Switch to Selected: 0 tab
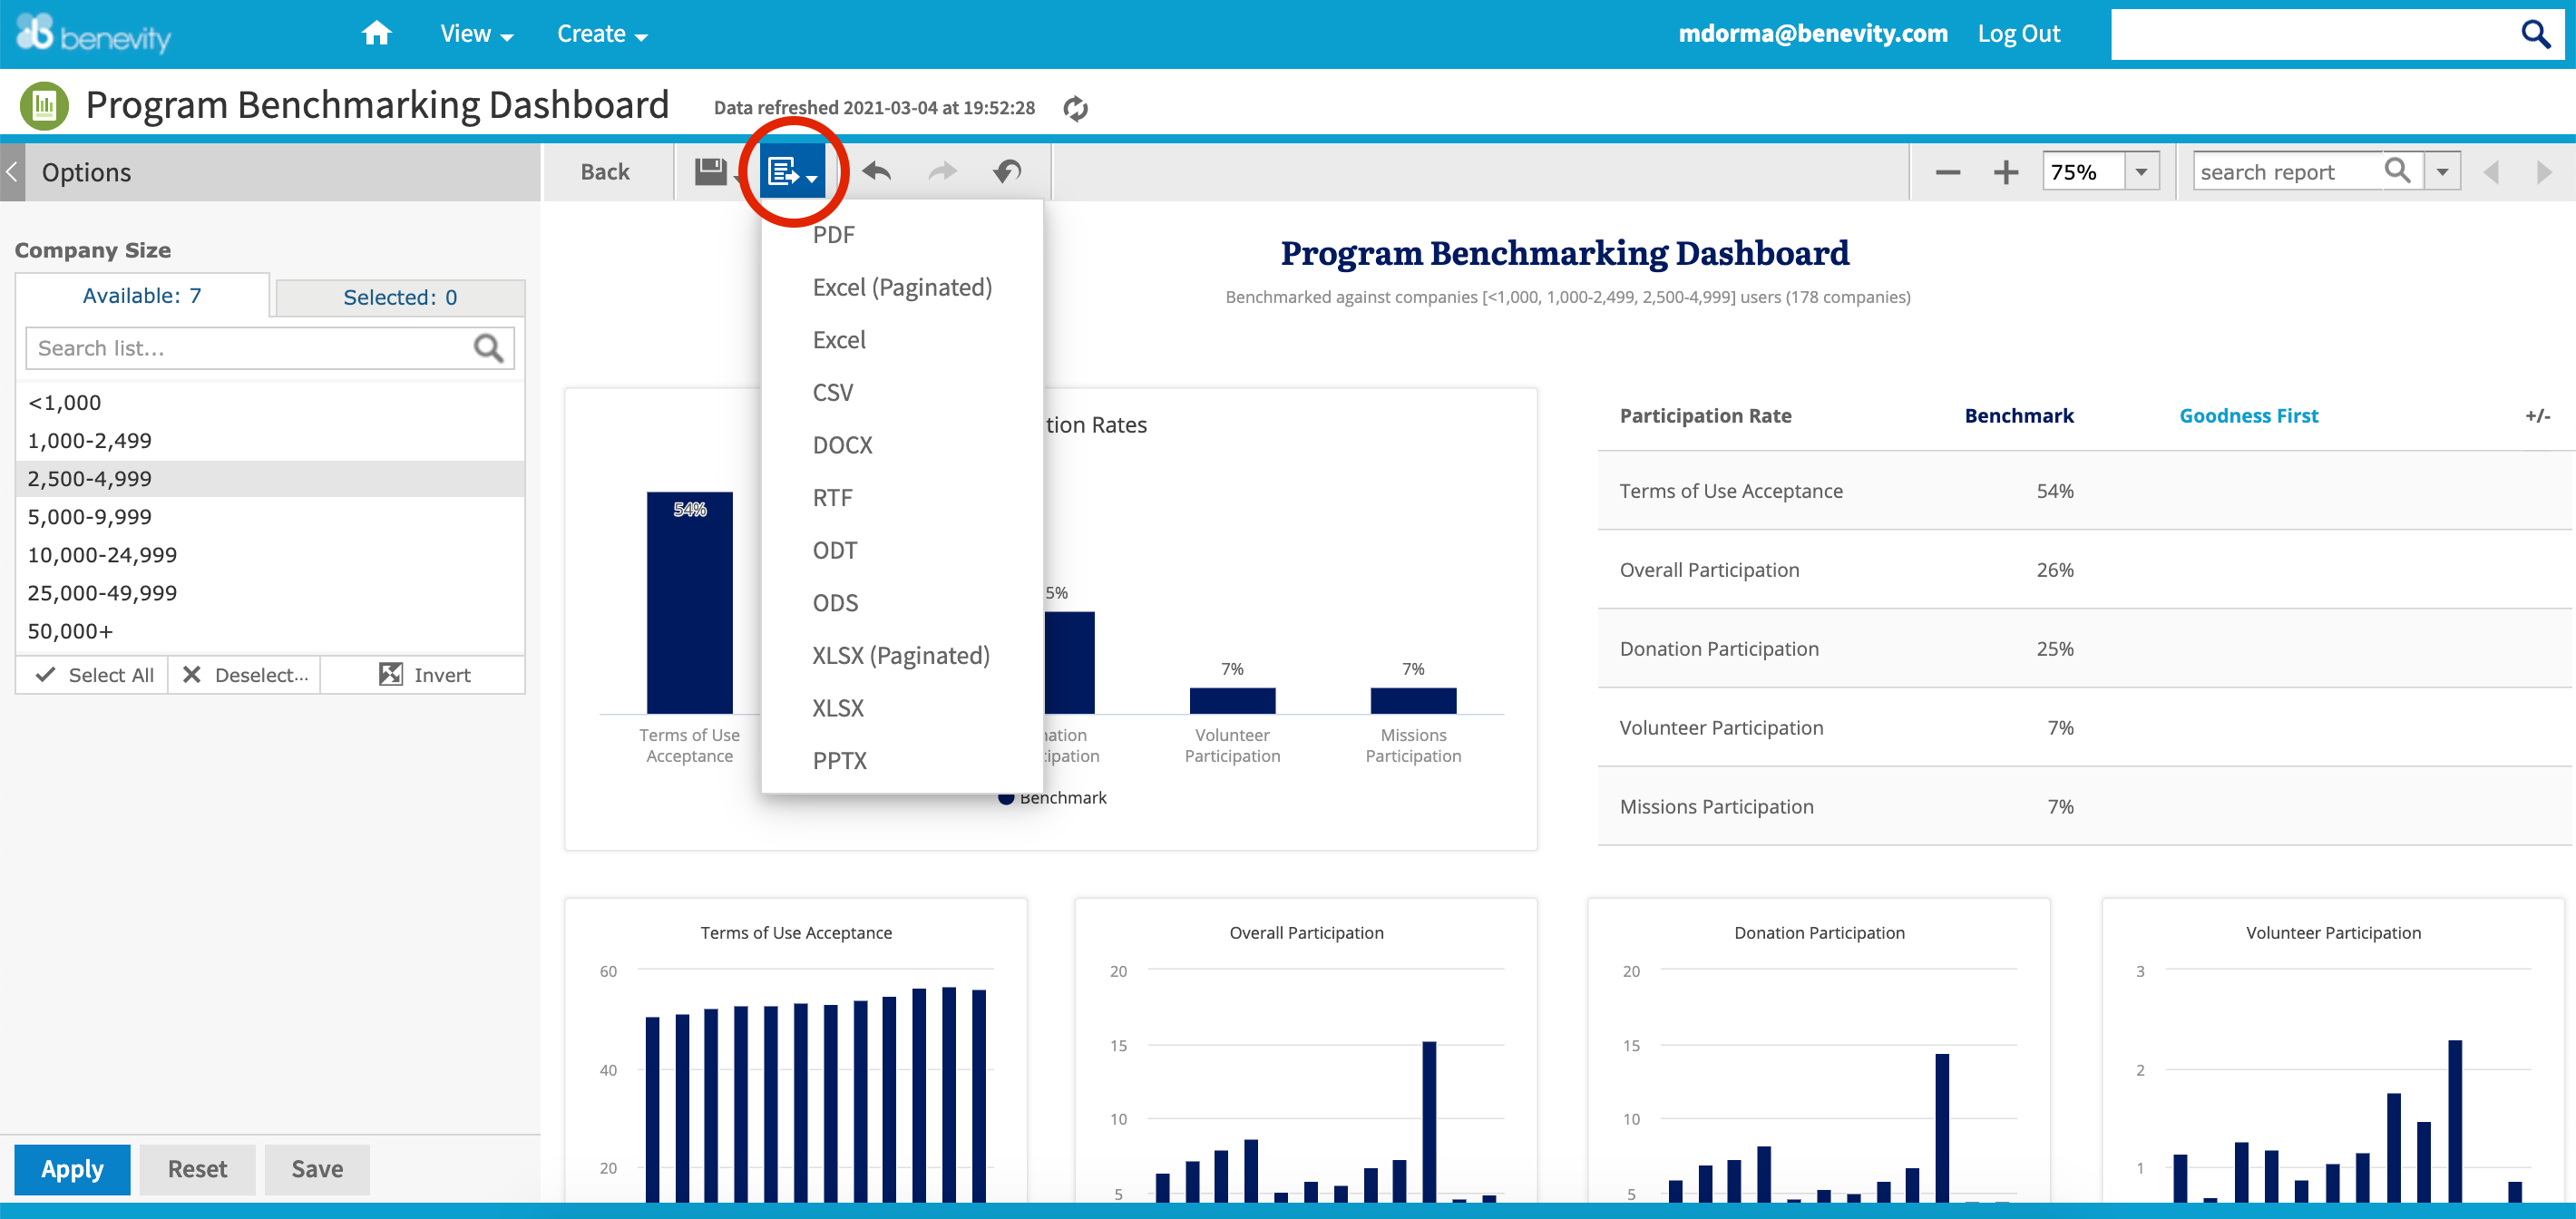The height and width of the screenshot is (1219, 2576). [400, 298]
